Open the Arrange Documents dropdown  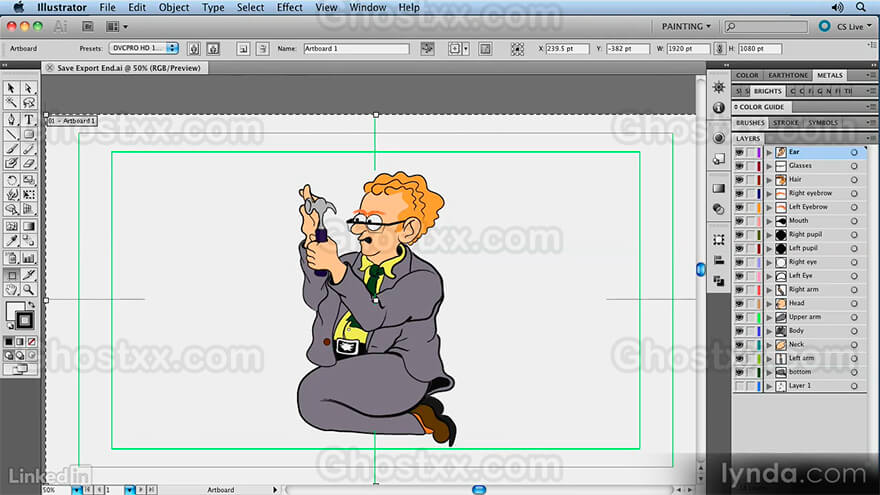point(116,26)
